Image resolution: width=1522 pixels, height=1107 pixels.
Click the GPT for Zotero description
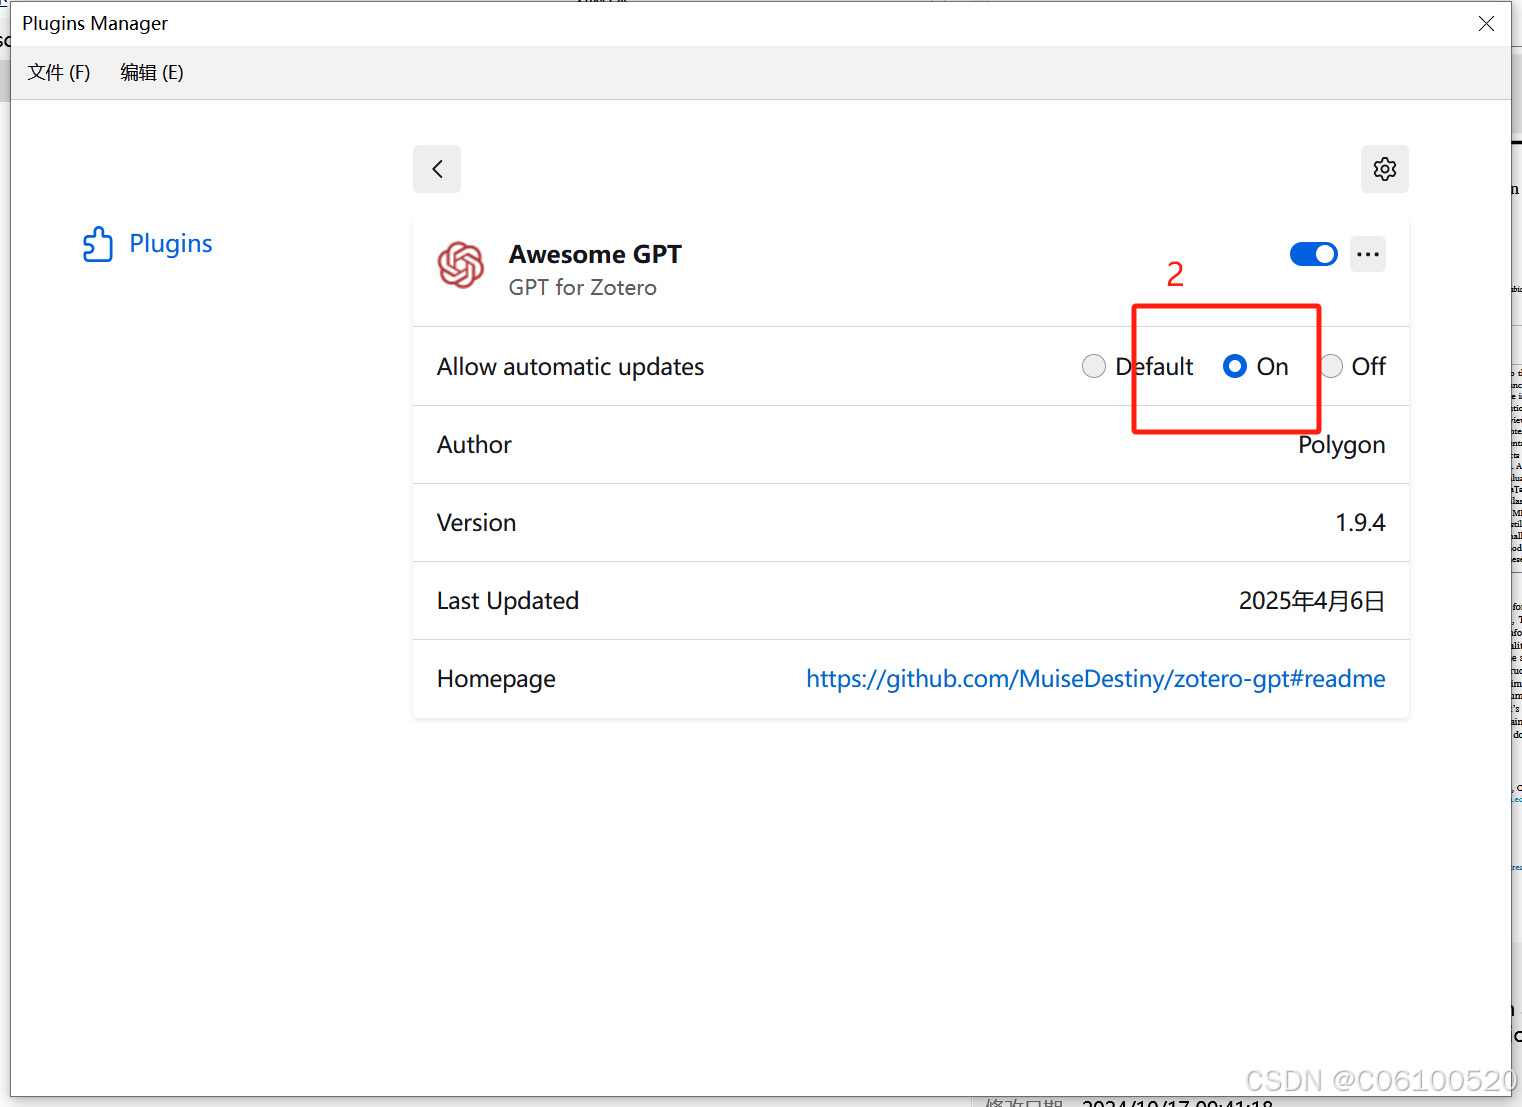coord(583,287)
